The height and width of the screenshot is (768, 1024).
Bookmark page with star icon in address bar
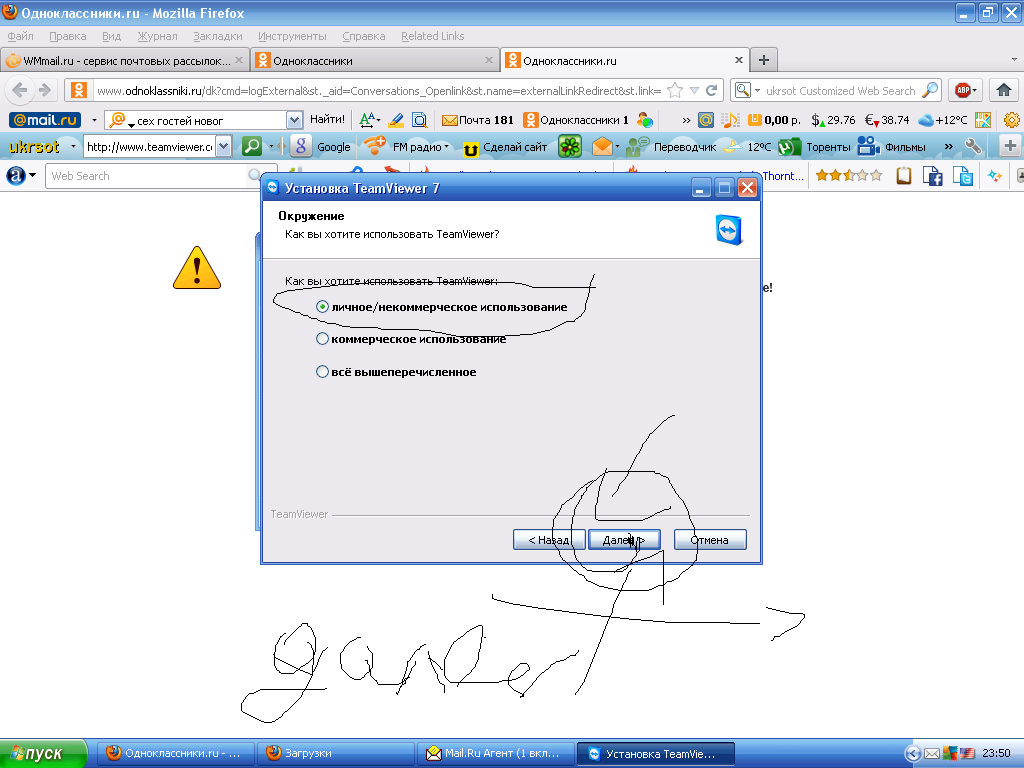tap(675, 90)
